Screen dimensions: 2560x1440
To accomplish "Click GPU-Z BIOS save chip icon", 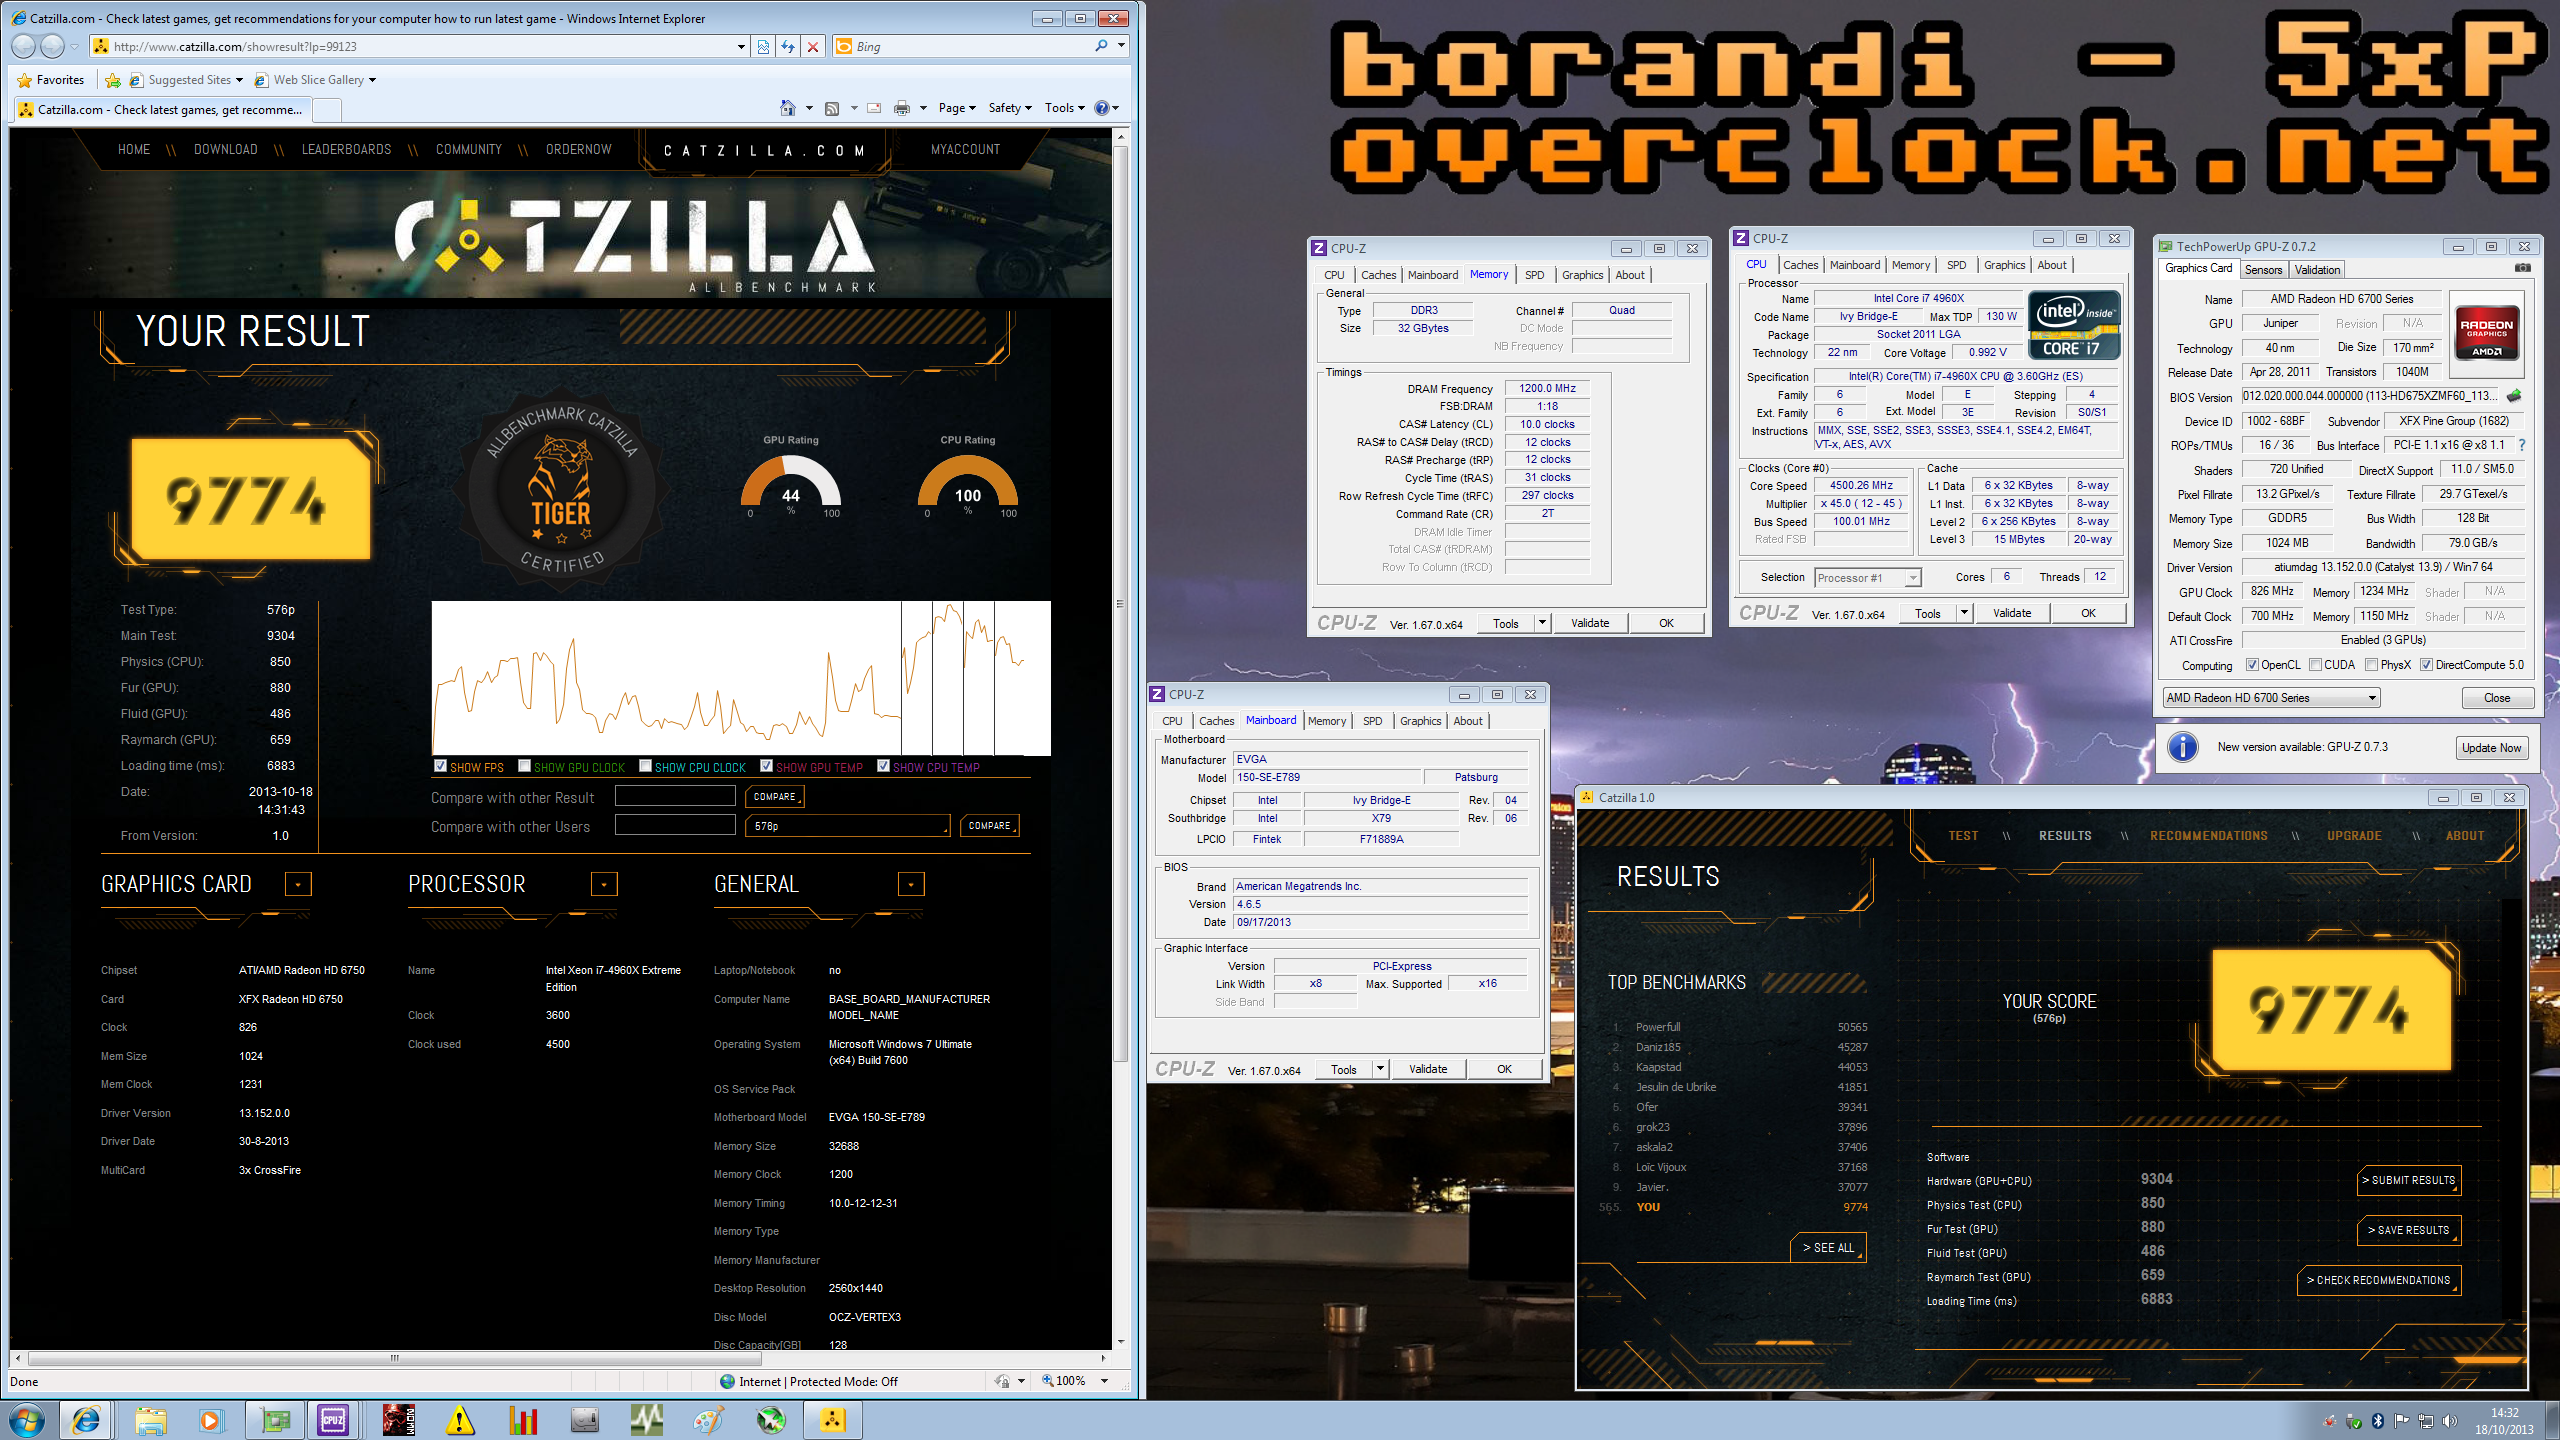I will tap(2515, 396).
